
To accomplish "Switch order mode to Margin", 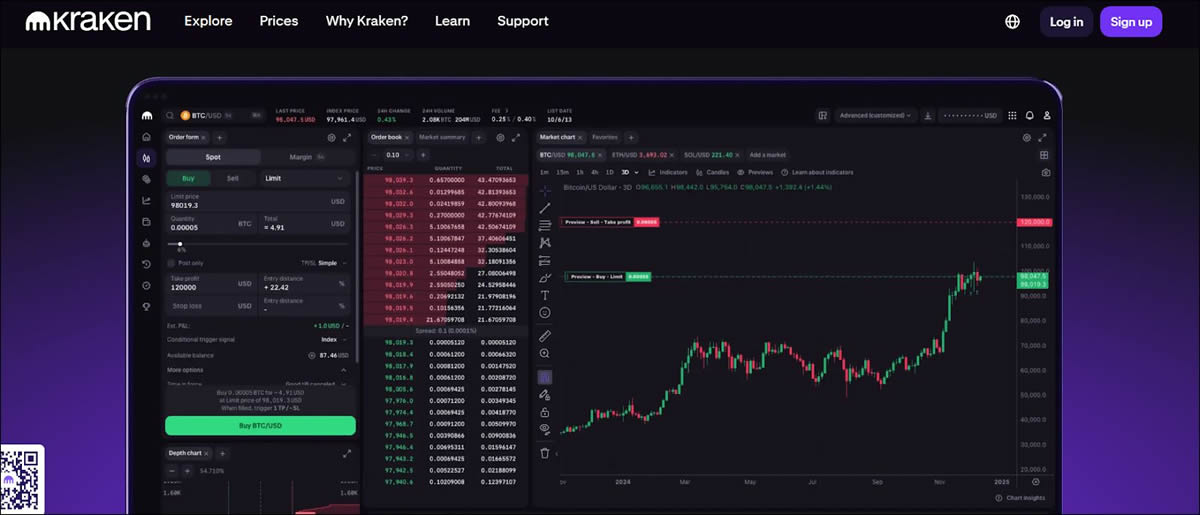I will (301, 157).
